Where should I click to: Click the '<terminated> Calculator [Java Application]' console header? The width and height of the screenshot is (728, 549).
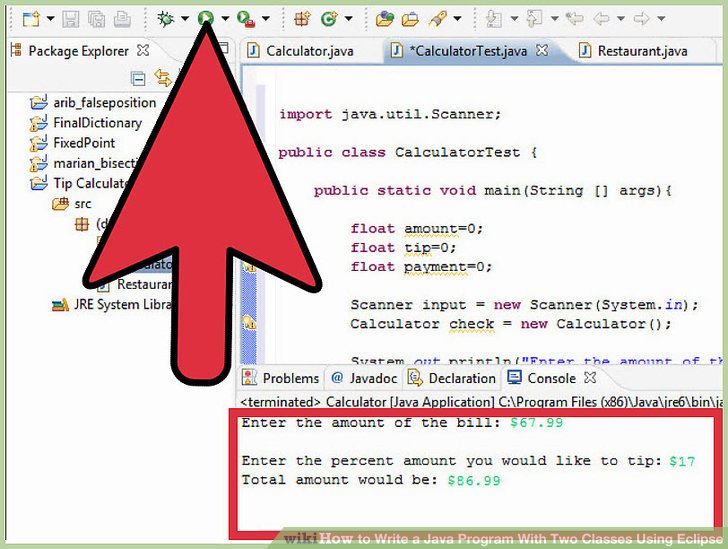coord(481,402)
